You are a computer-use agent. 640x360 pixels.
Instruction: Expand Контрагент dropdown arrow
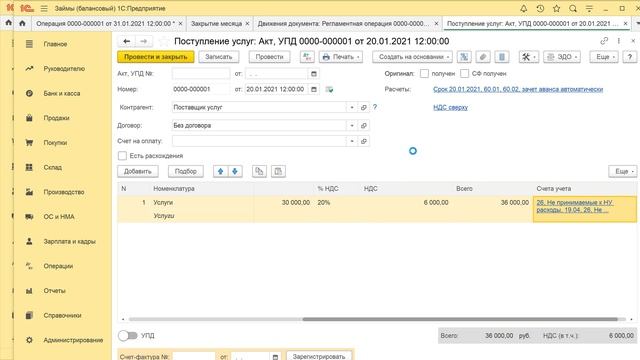352,107
